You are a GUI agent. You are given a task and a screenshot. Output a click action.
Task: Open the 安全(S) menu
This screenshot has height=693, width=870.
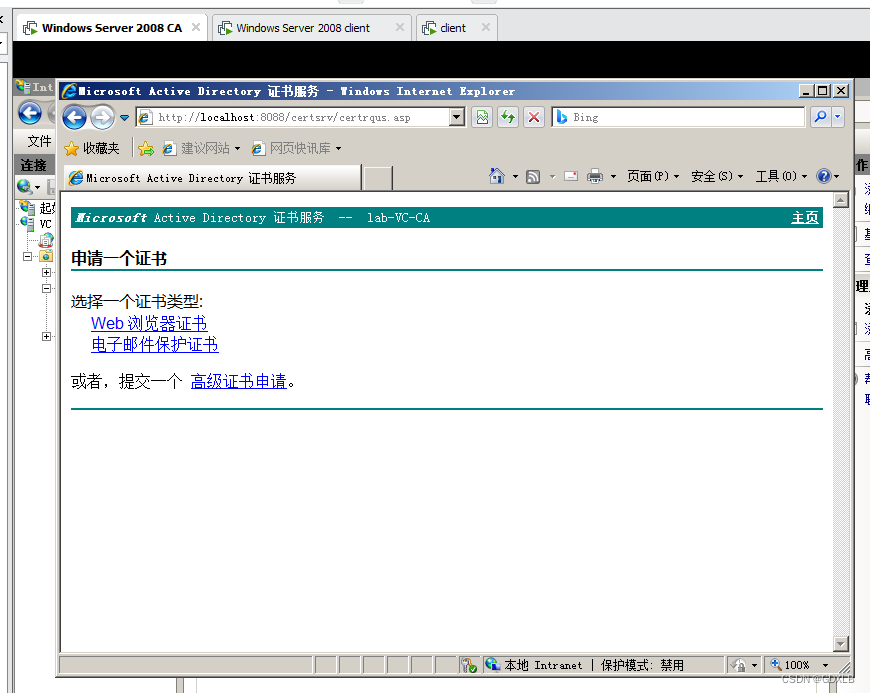tap(717, 176)
